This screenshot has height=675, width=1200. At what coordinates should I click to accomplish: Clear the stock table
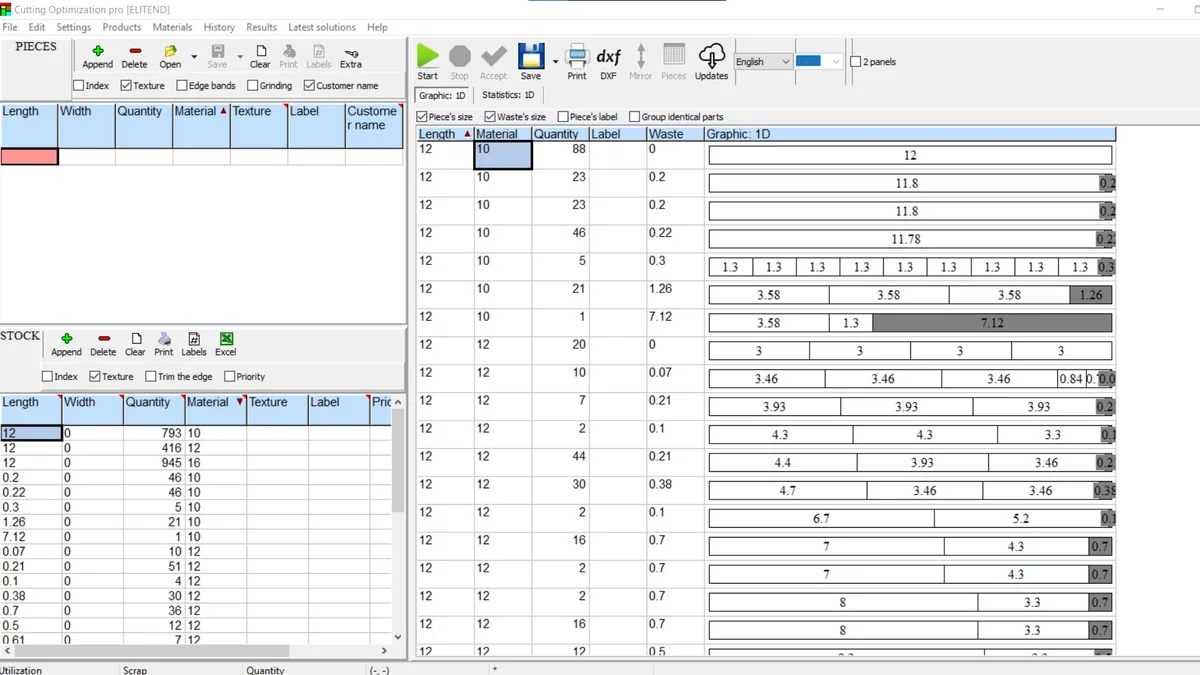[135, 344]
